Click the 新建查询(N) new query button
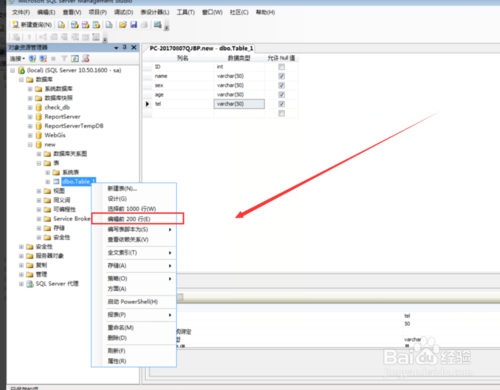This screenshot has height=390, width=500. point(32,25)
